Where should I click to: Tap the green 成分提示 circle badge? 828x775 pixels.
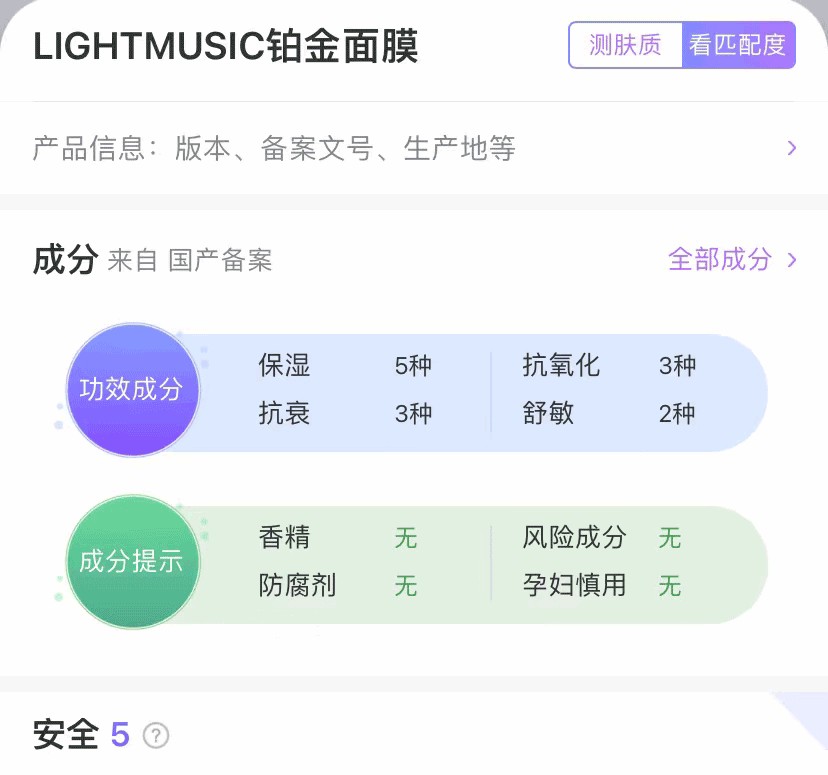coord(132,562)
